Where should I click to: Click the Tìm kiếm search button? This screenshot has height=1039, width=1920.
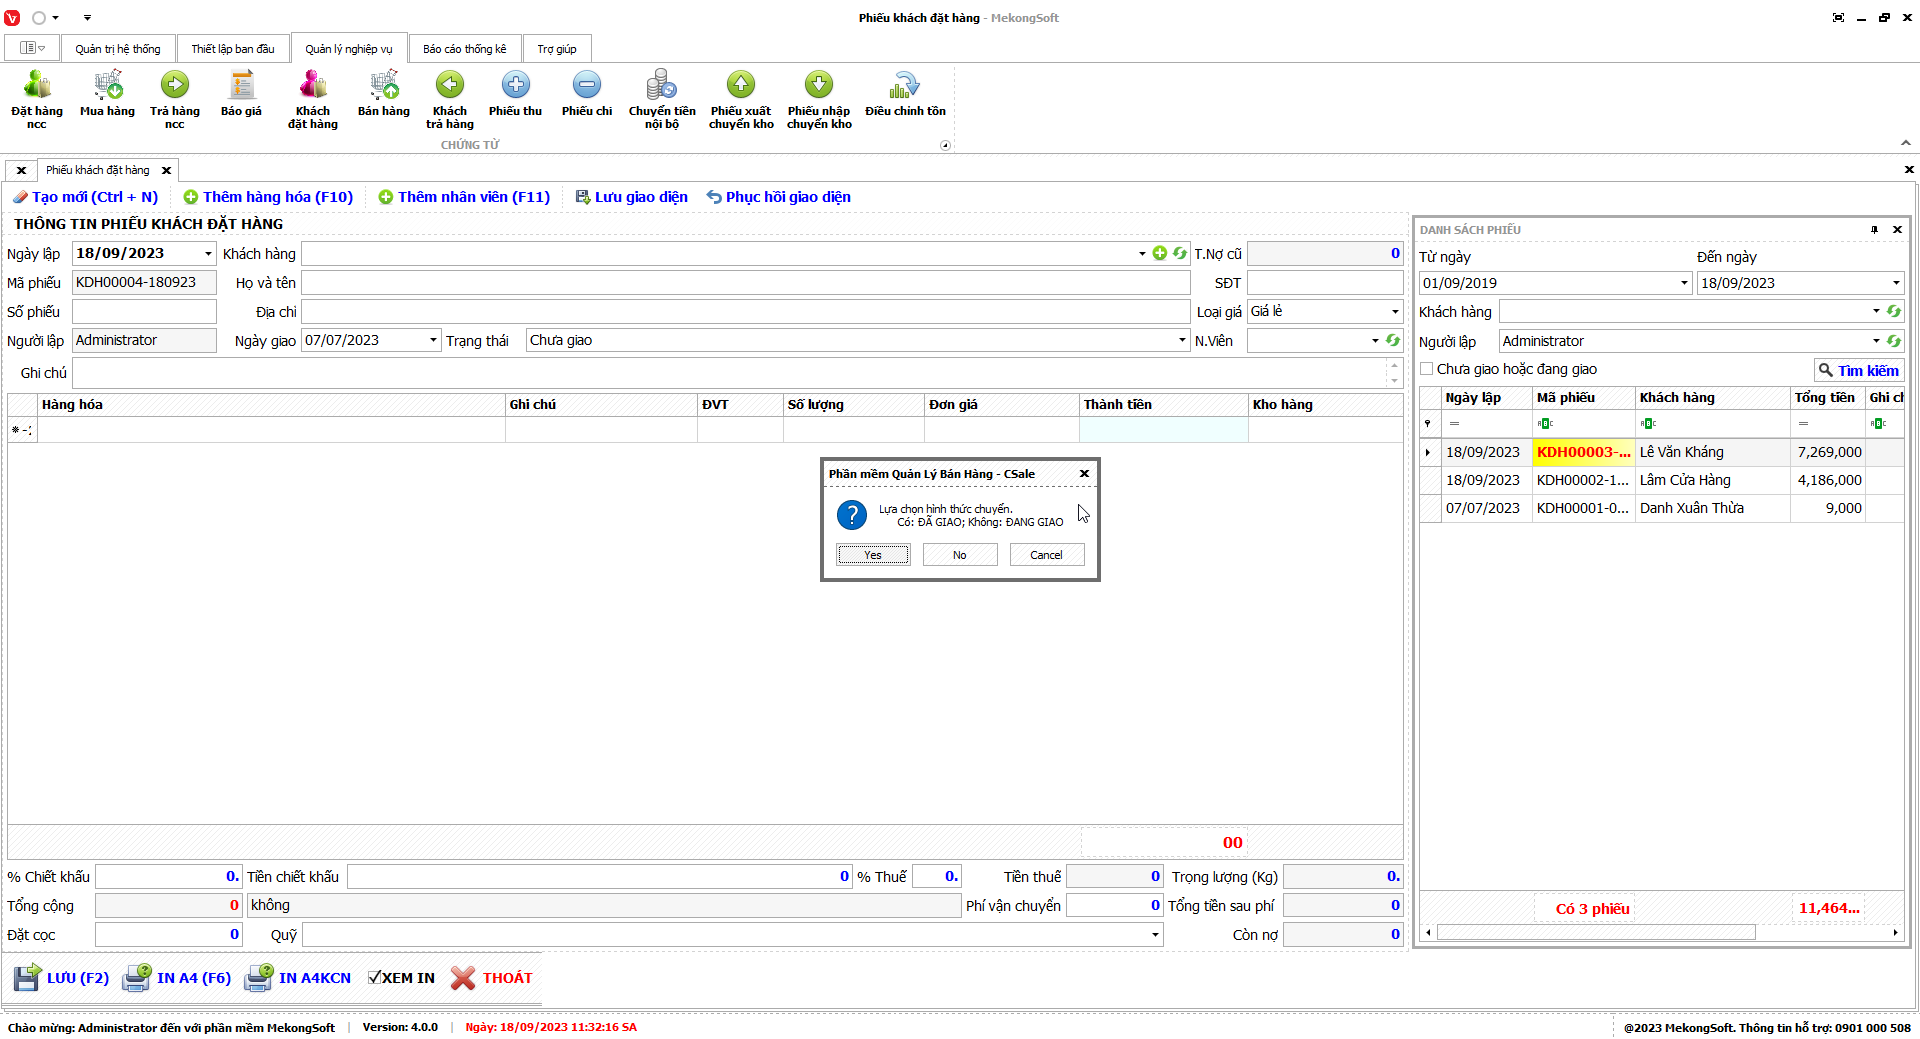point(1858,370)
